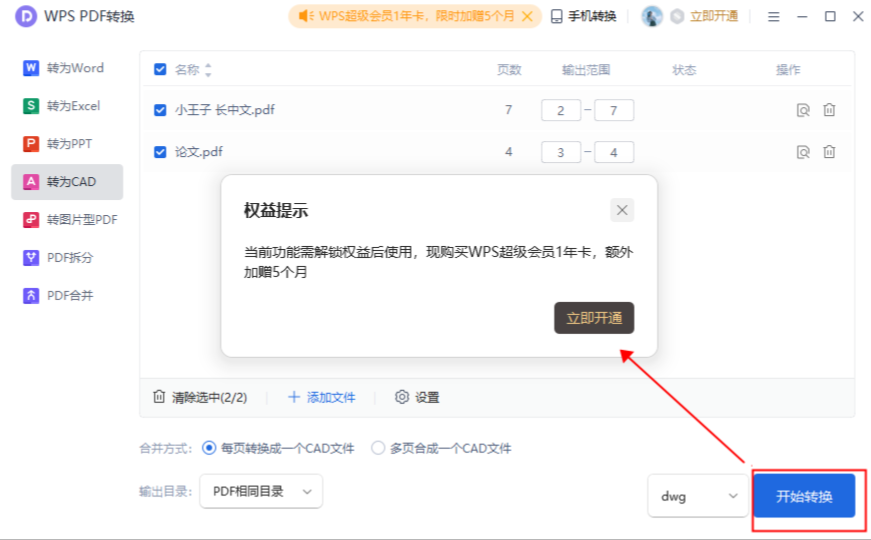Uncheck 论文.pdf checkbox
The height and width of the screenshot is (540, 871).
click(160, 152)
